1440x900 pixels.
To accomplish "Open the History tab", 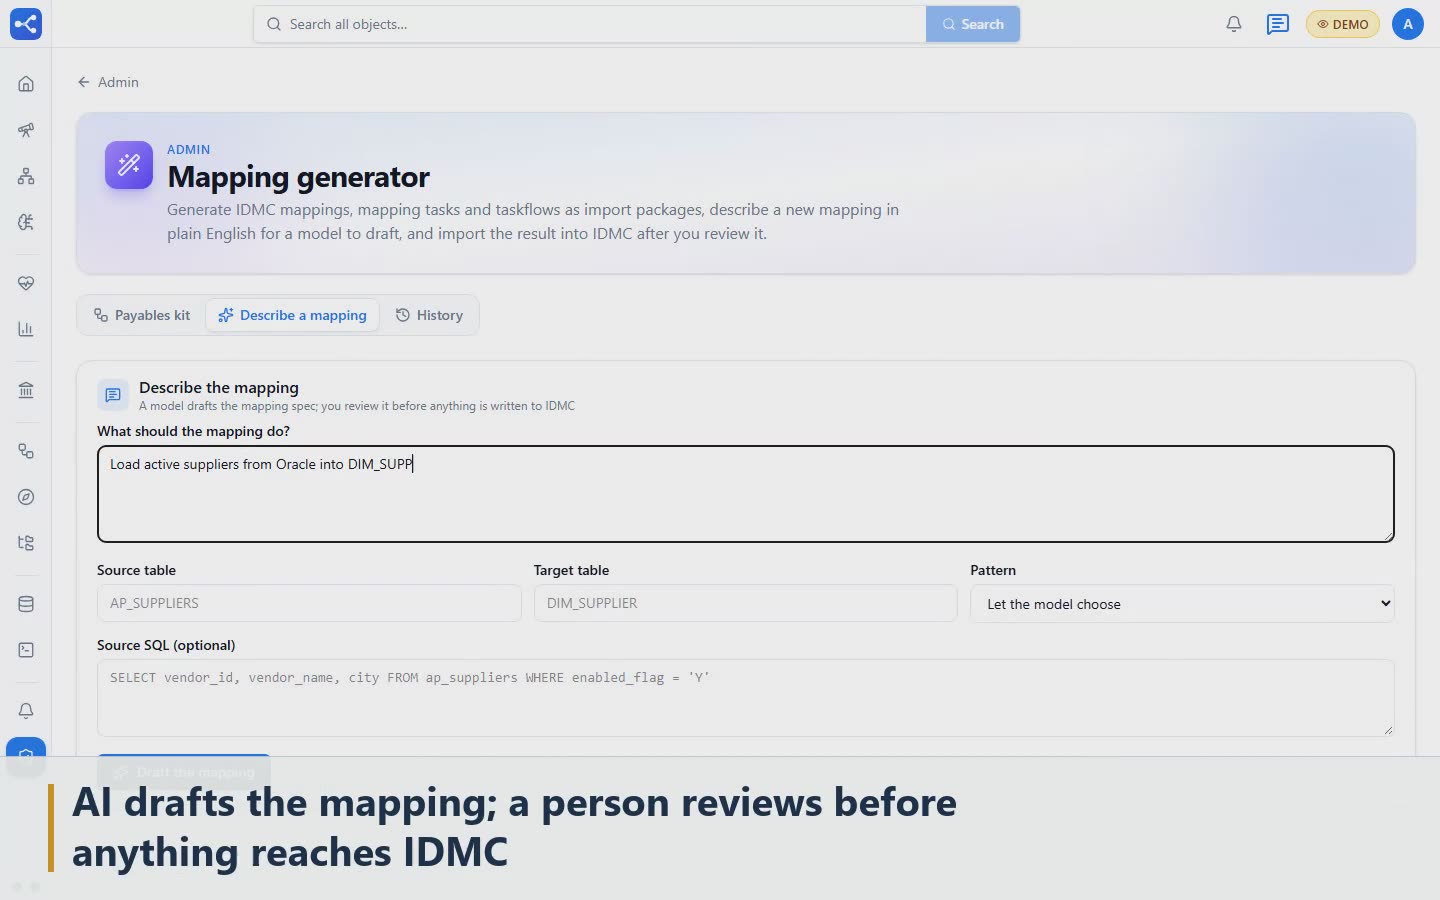I will click(x=429, y=315).
